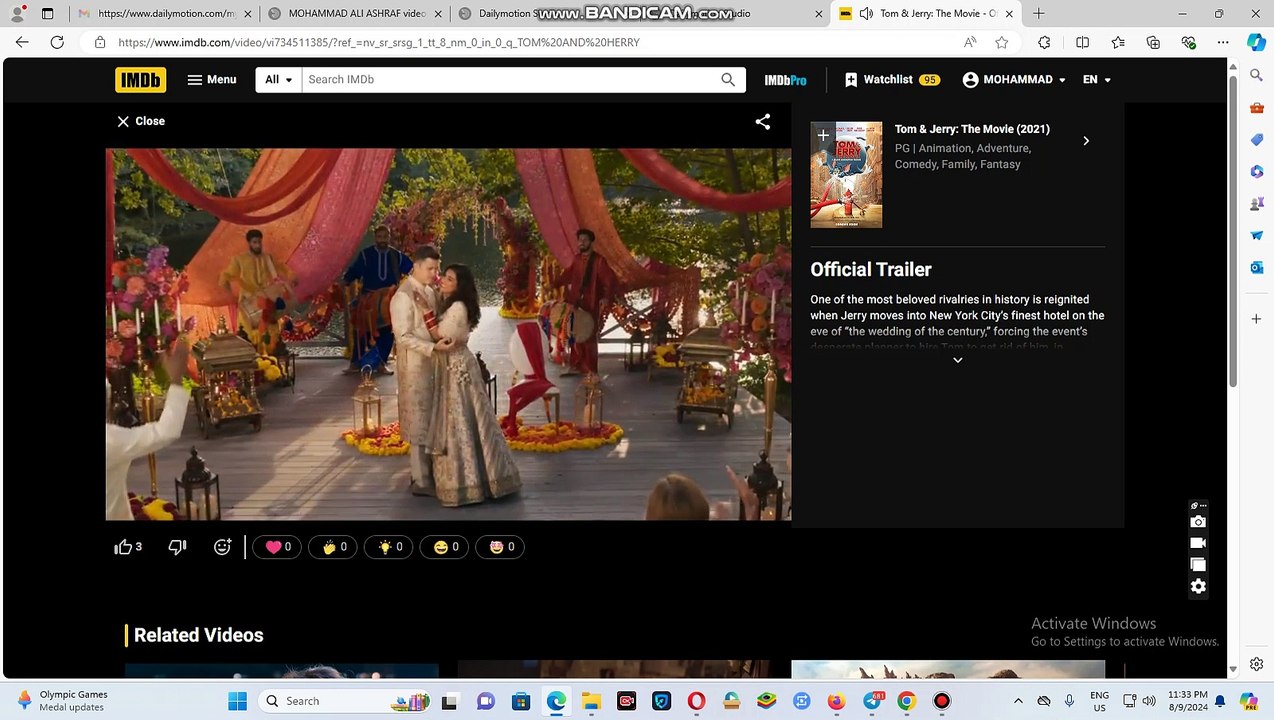
Task: Open Outlook from the Edge sidebar
Action: click(x=1257, y=267)
